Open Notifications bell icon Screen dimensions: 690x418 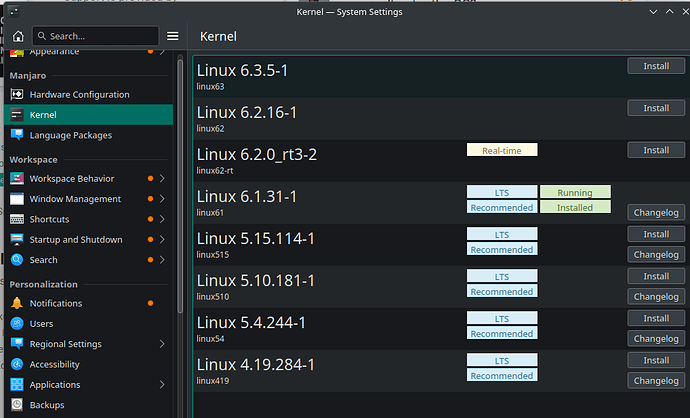tap(17, 303)
